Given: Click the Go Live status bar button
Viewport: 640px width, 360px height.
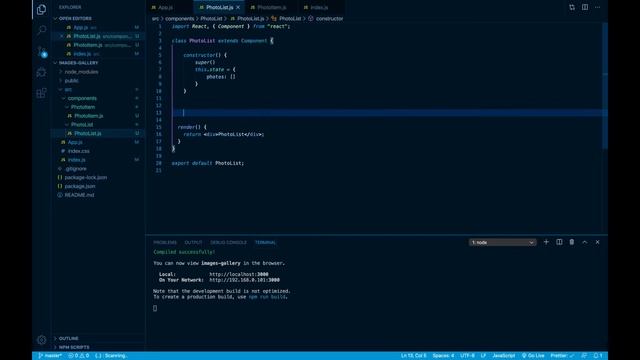Looking at the screenshot, I should coord(533,356).
